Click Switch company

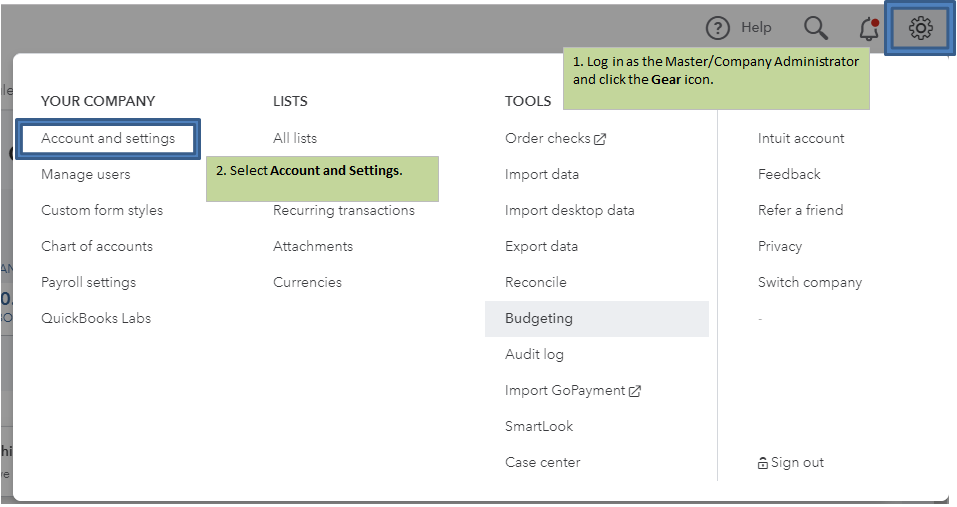[x=810, y=282]
